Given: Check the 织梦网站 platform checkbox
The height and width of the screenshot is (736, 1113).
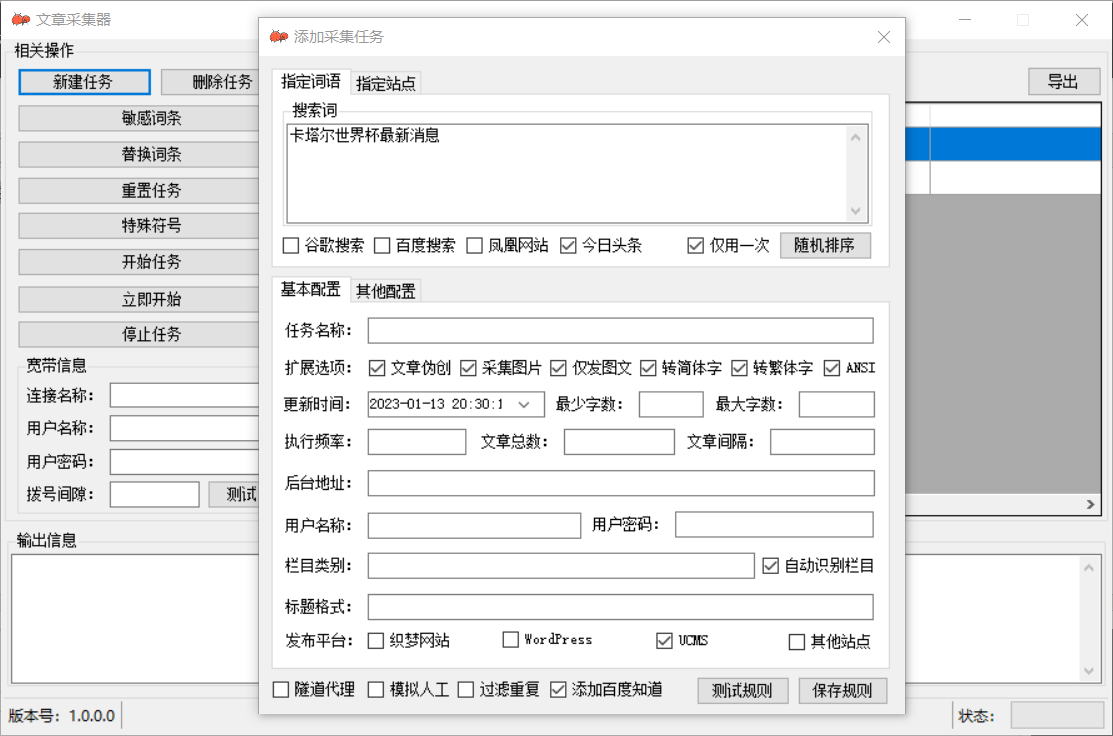Looking at the screenshot, I should pyautogui.click(x=376, y=641).
